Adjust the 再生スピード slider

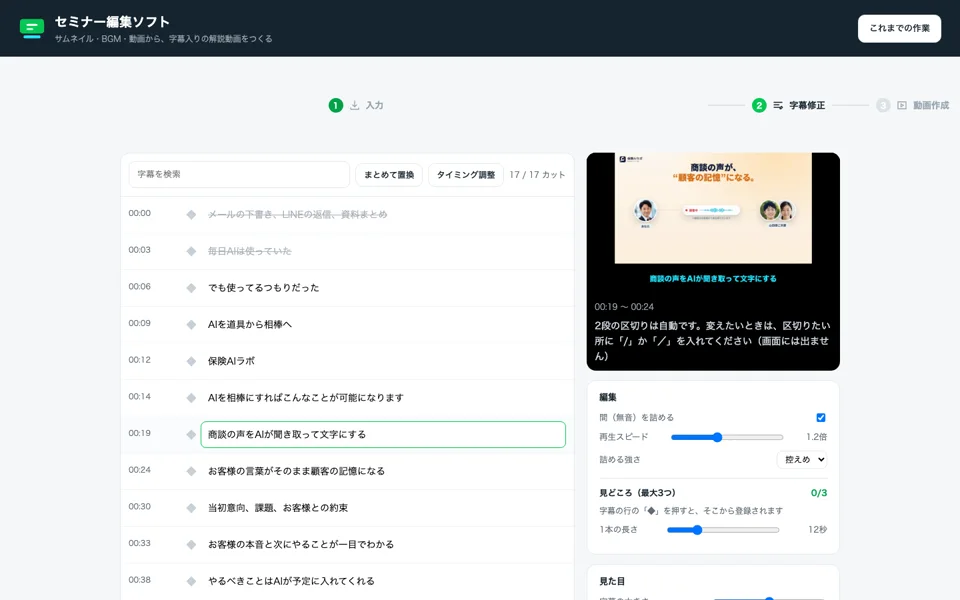click(x=727, y=437)
